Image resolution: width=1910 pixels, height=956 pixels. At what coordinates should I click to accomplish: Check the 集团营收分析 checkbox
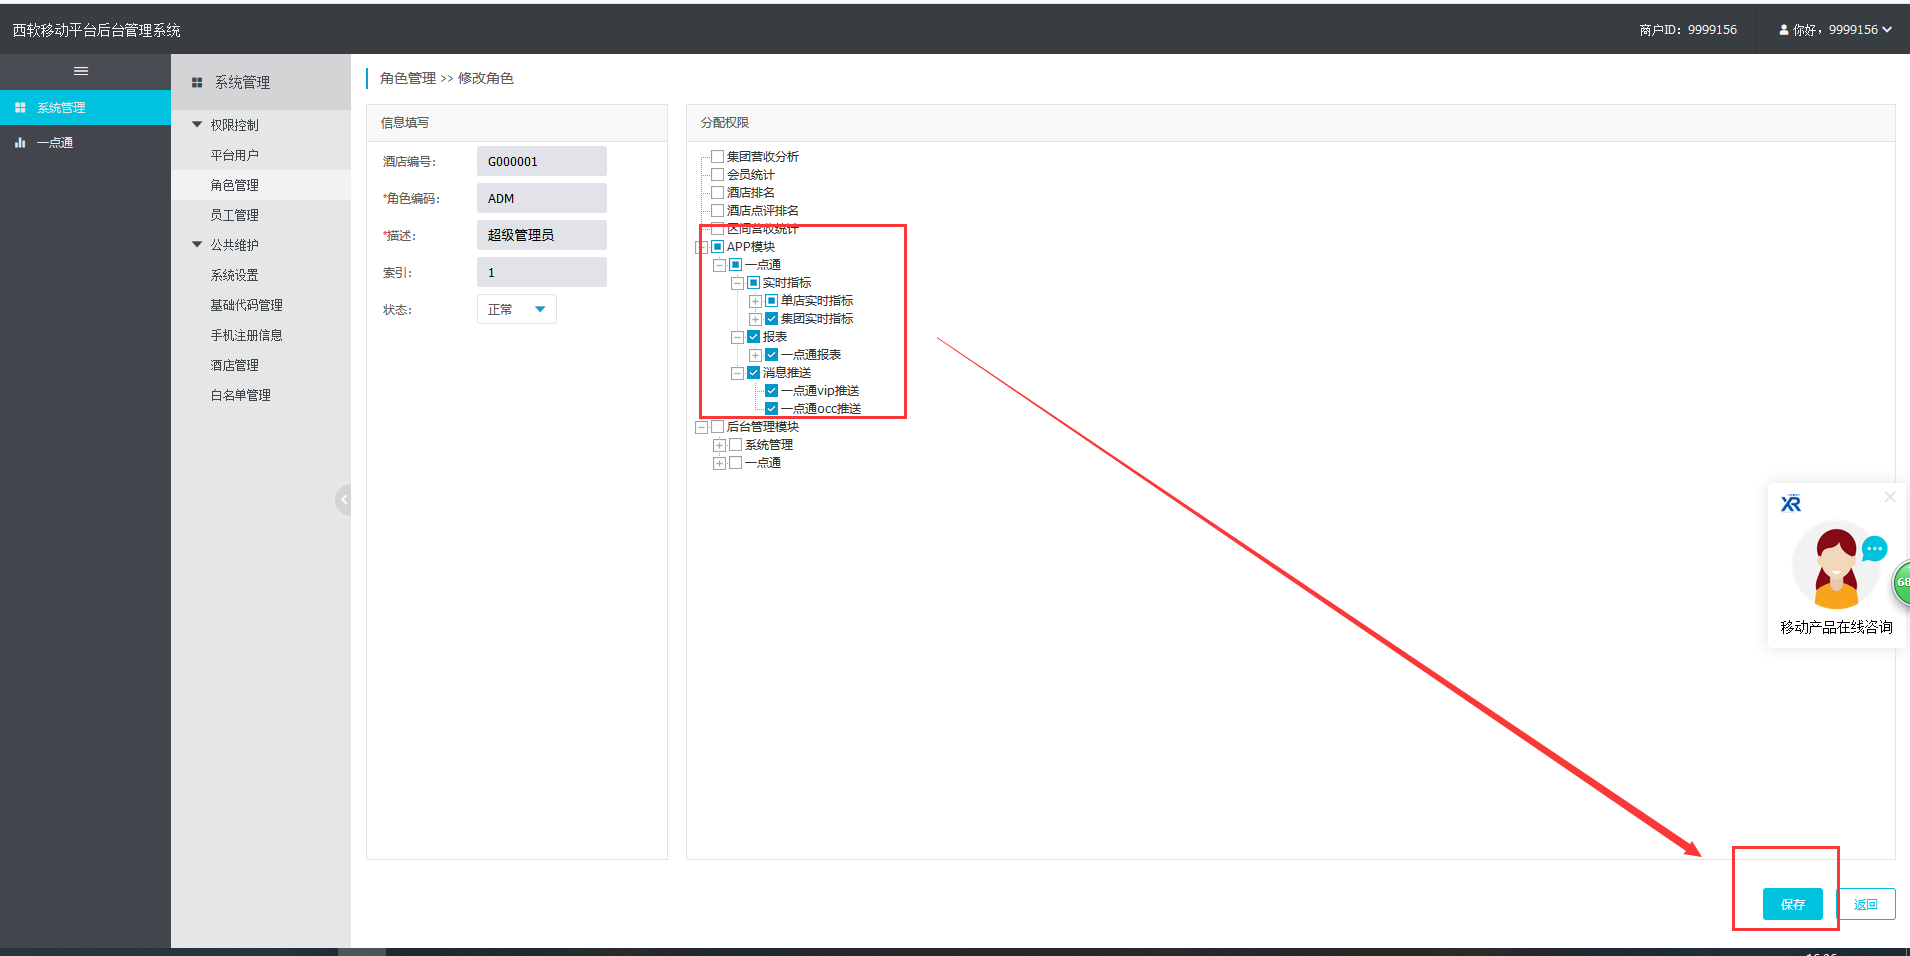tap(717, 157)
